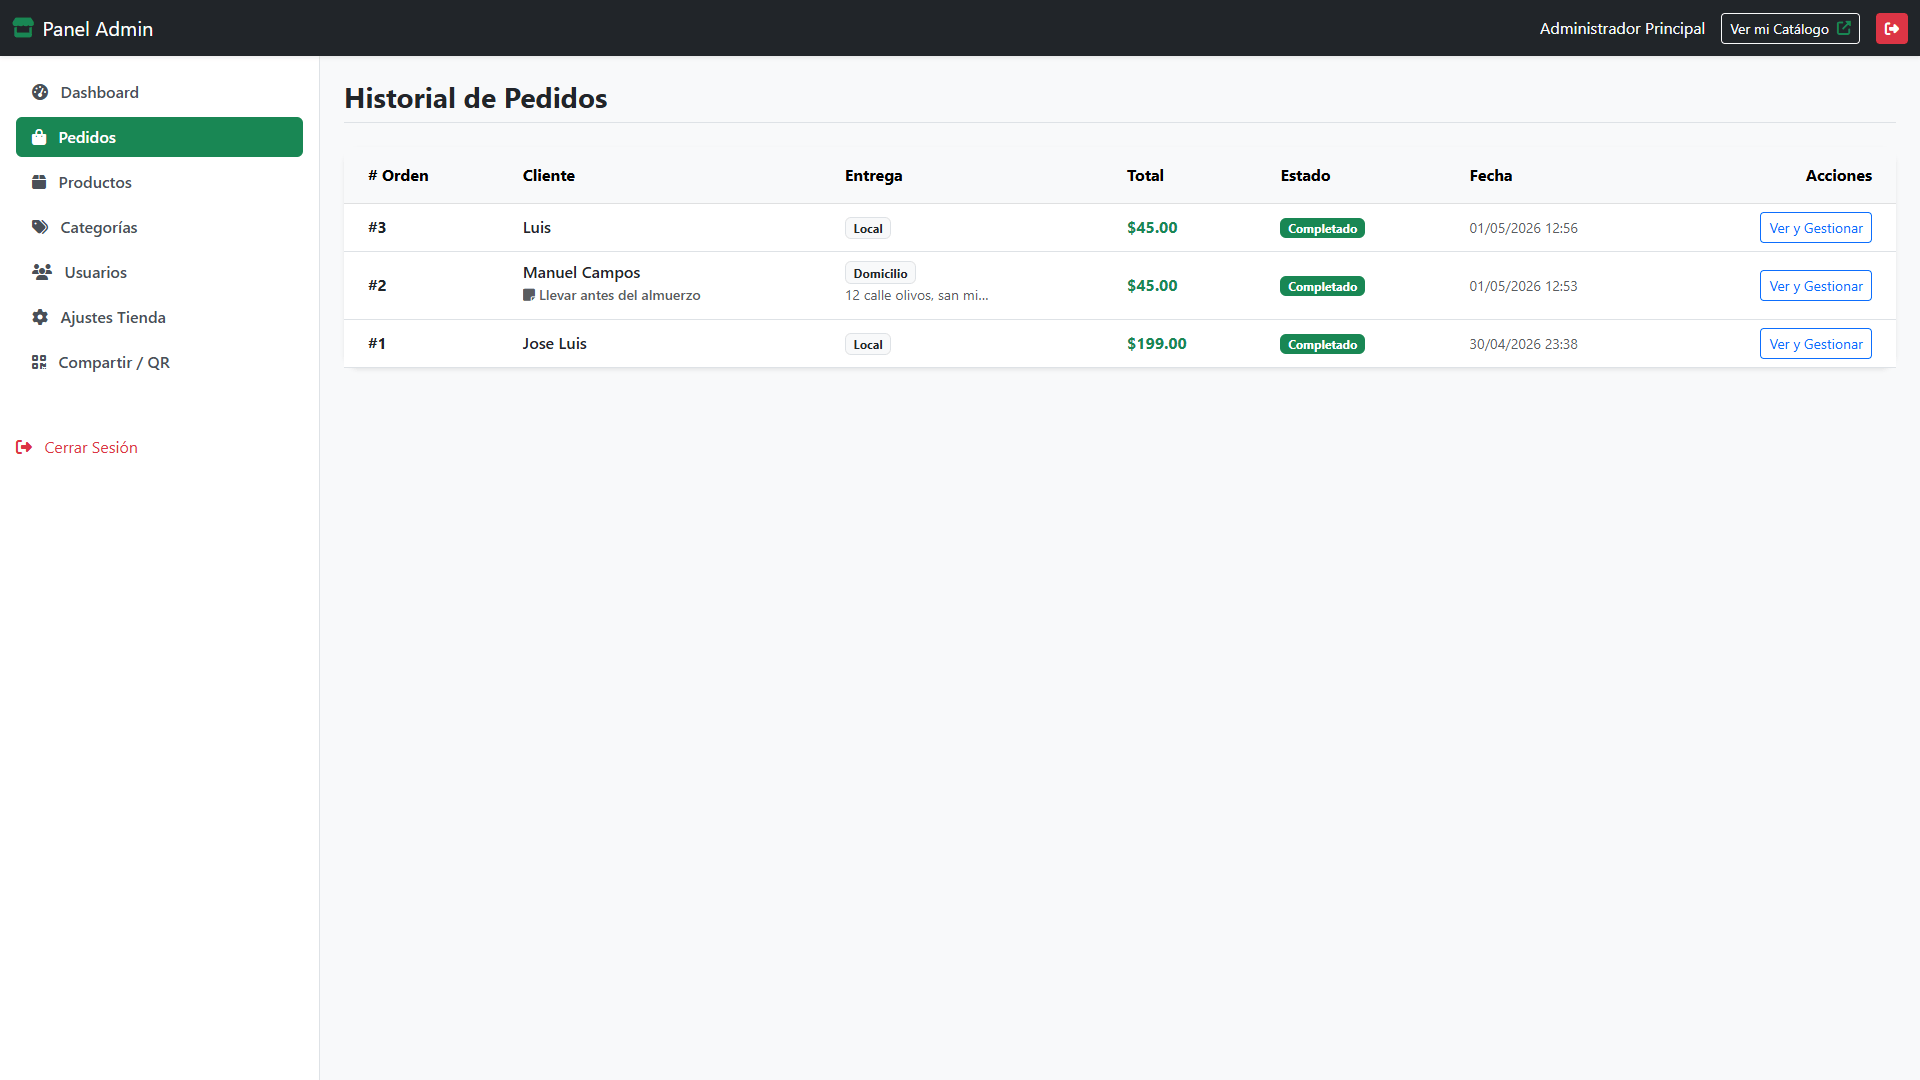Click the date 30/04/2026 23:38

point(1523,344)
